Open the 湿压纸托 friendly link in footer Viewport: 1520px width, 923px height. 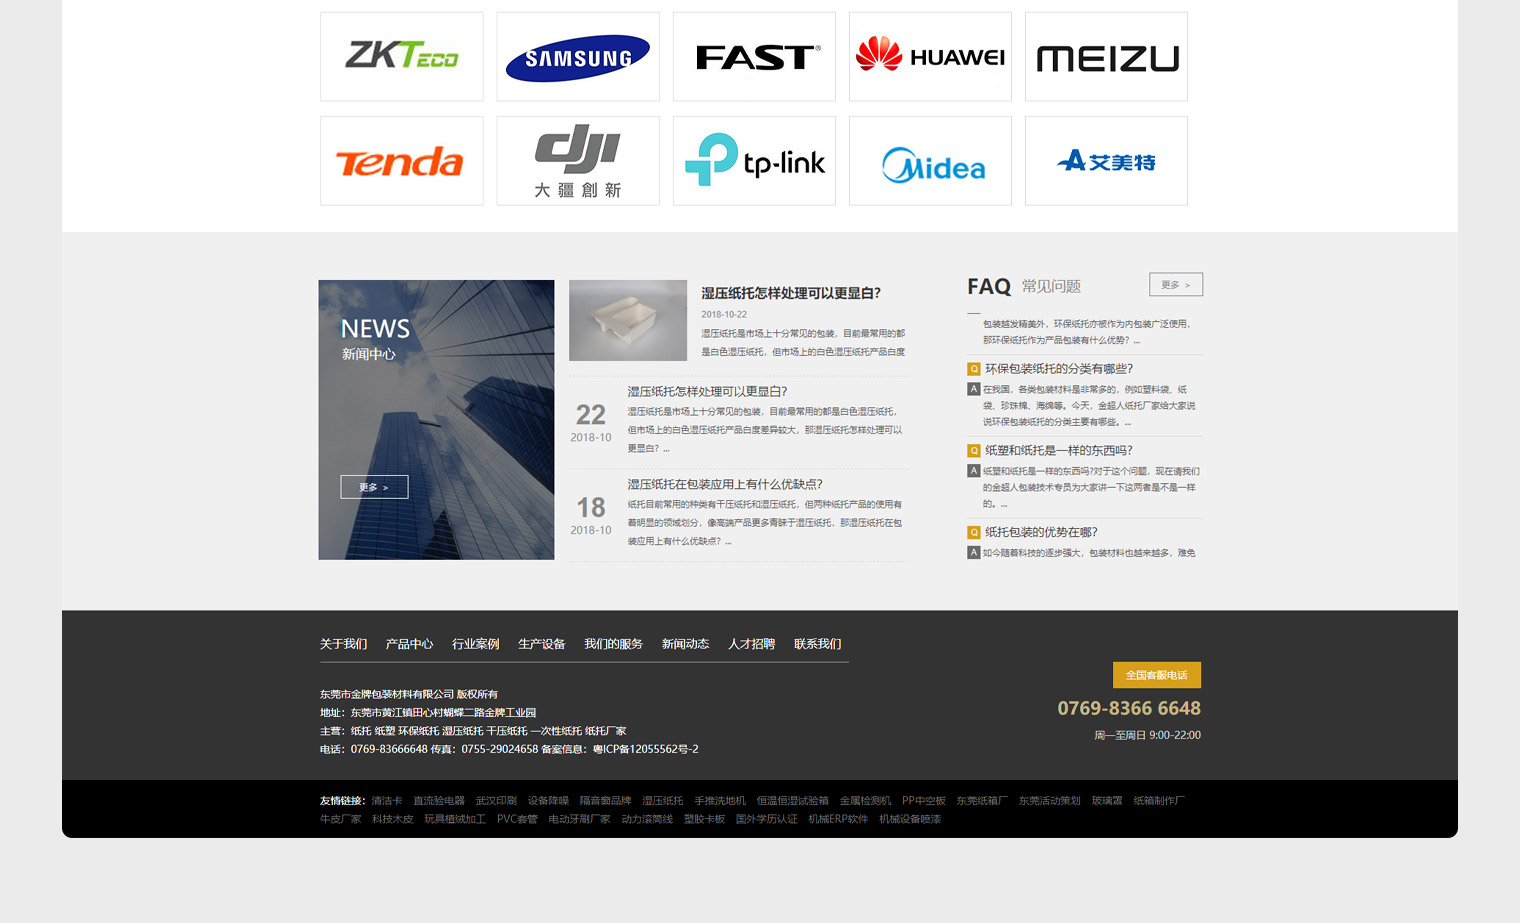[662, 801]
